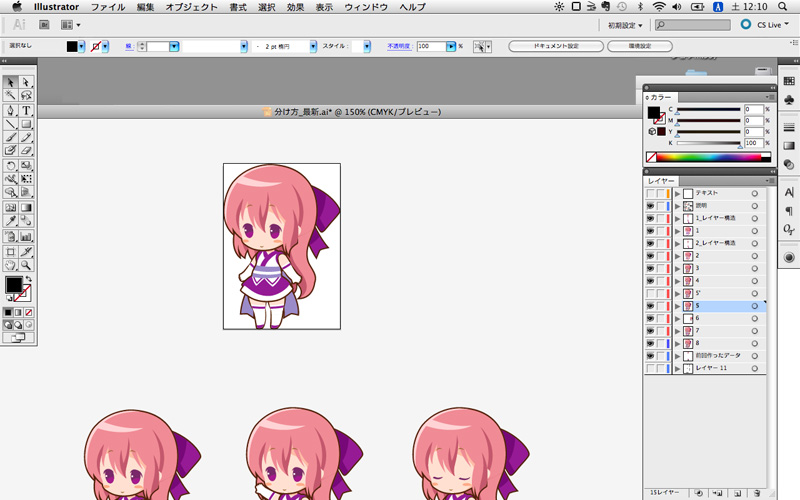Click the search field in application bar

[693, 24]
